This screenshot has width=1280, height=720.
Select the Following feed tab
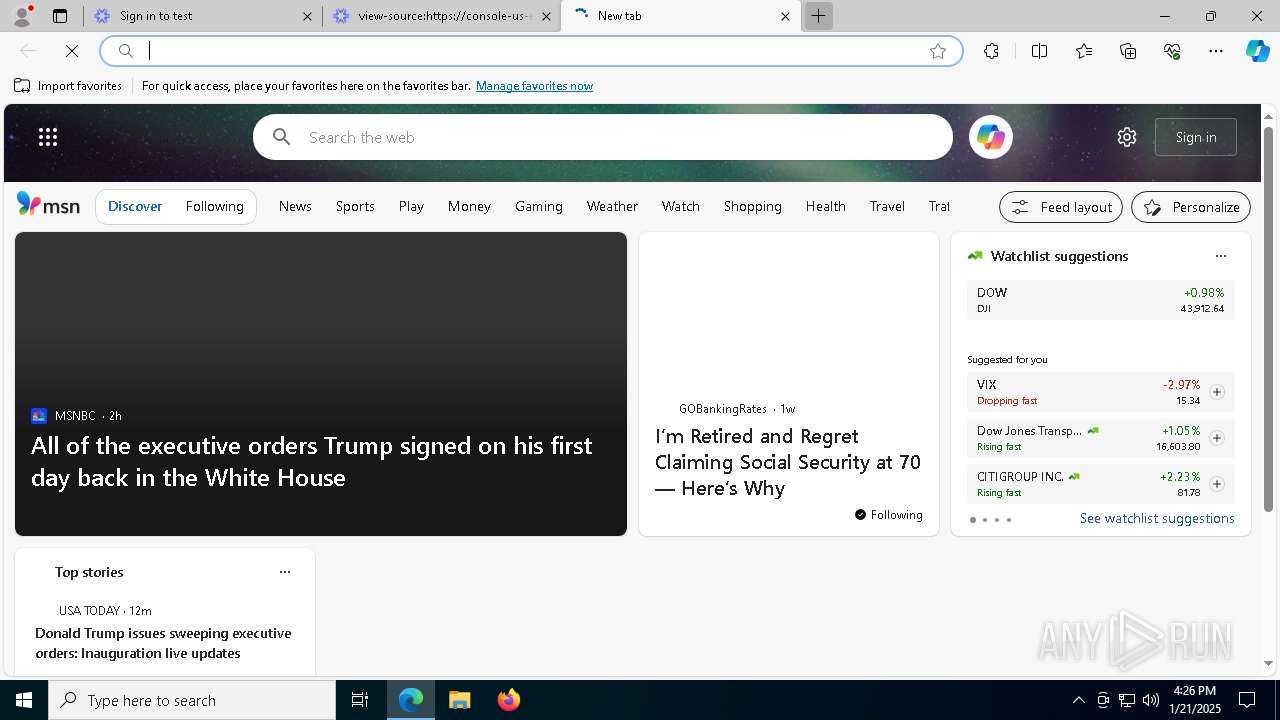point(214,206)
